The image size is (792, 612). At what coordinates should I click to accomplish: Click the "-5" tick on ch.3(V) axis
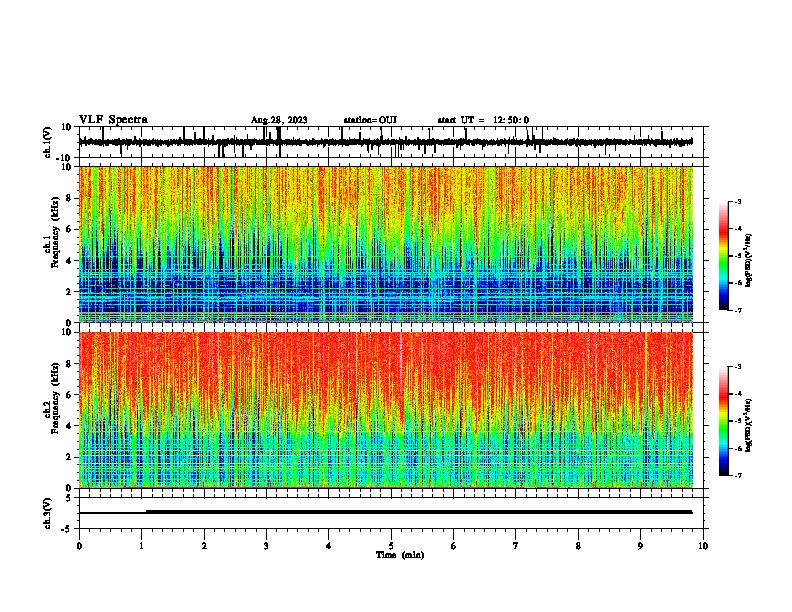point(67,529)
